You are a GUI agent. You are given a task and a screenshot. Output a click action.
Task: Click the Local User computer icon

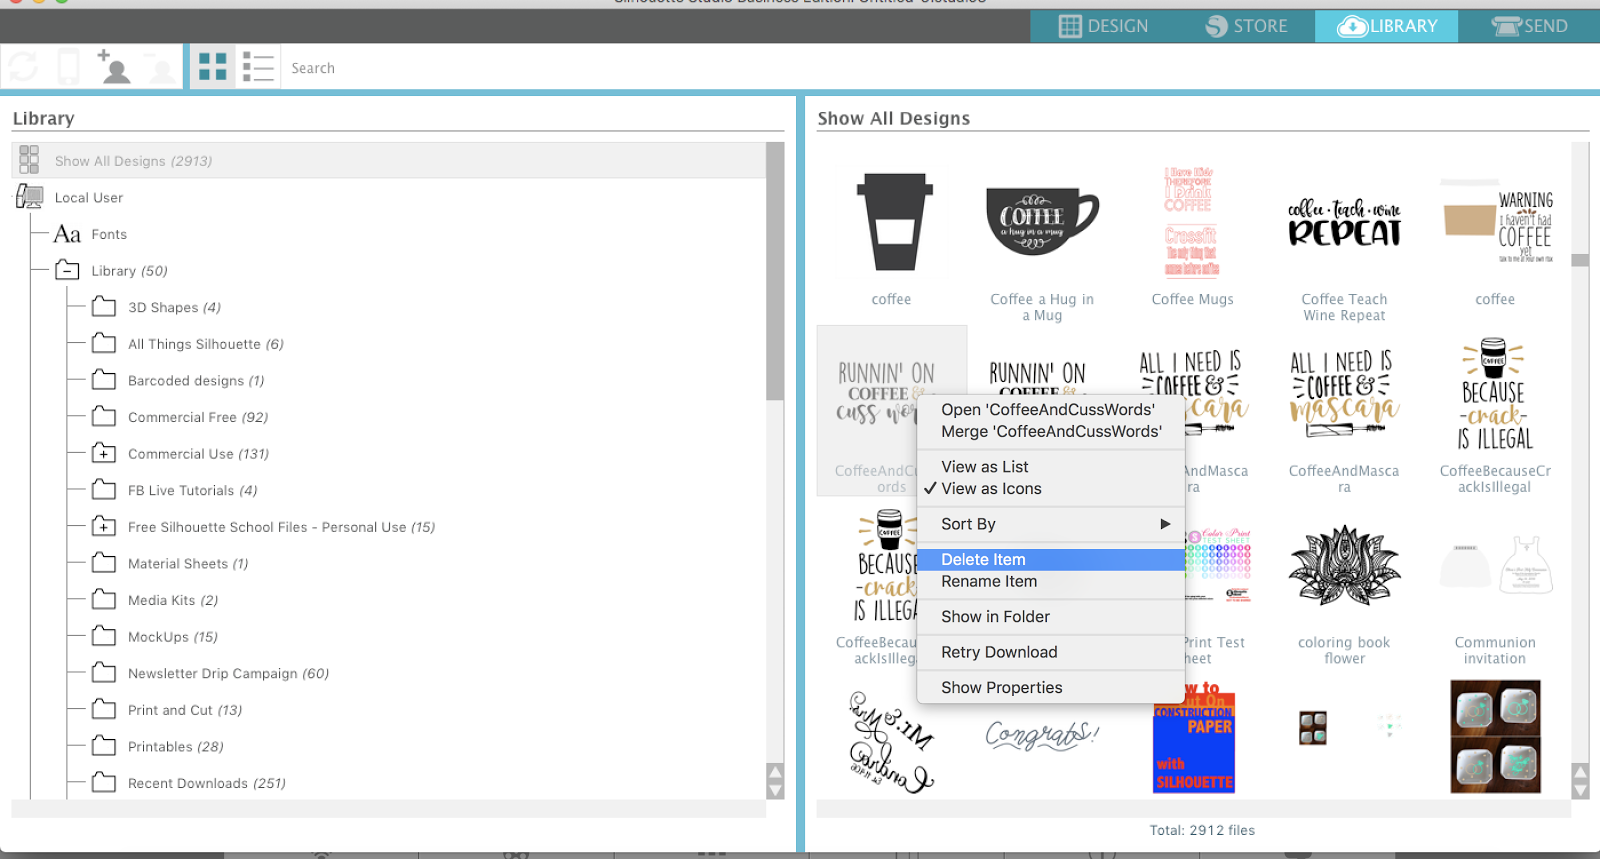(x=30, y=197)
